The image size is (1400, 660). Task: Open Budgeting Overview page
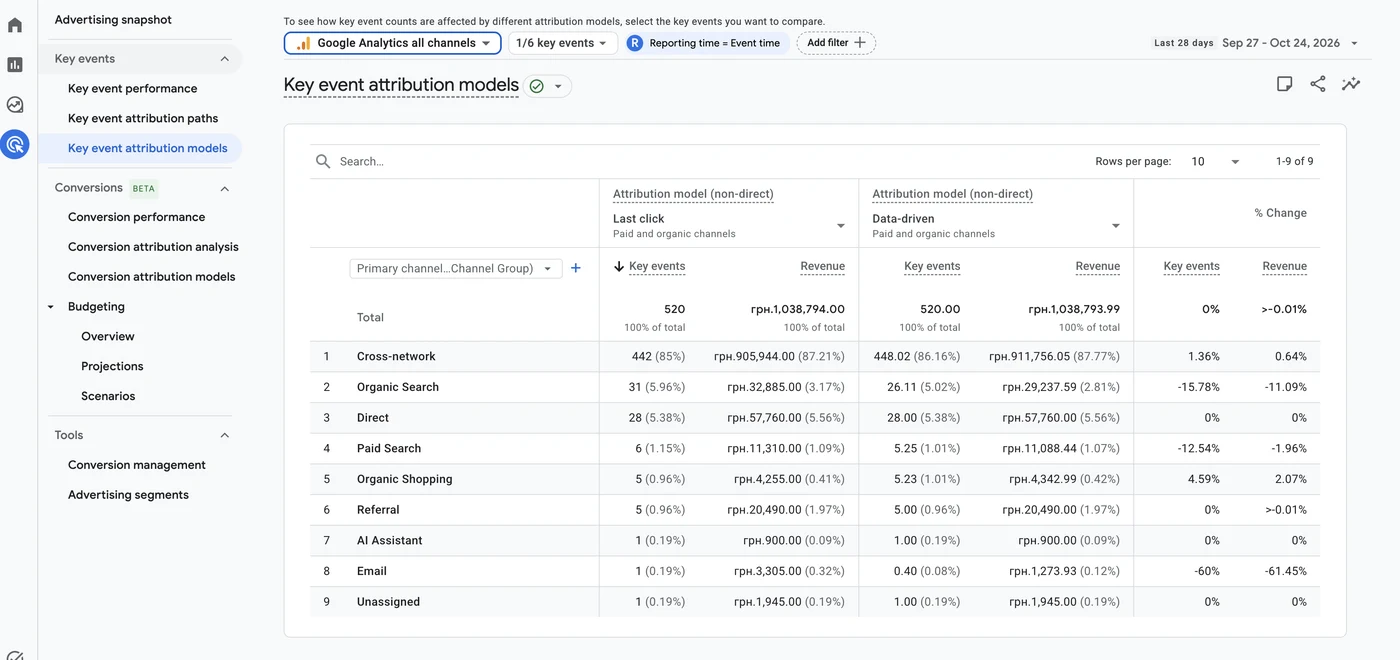pos(108,336)
